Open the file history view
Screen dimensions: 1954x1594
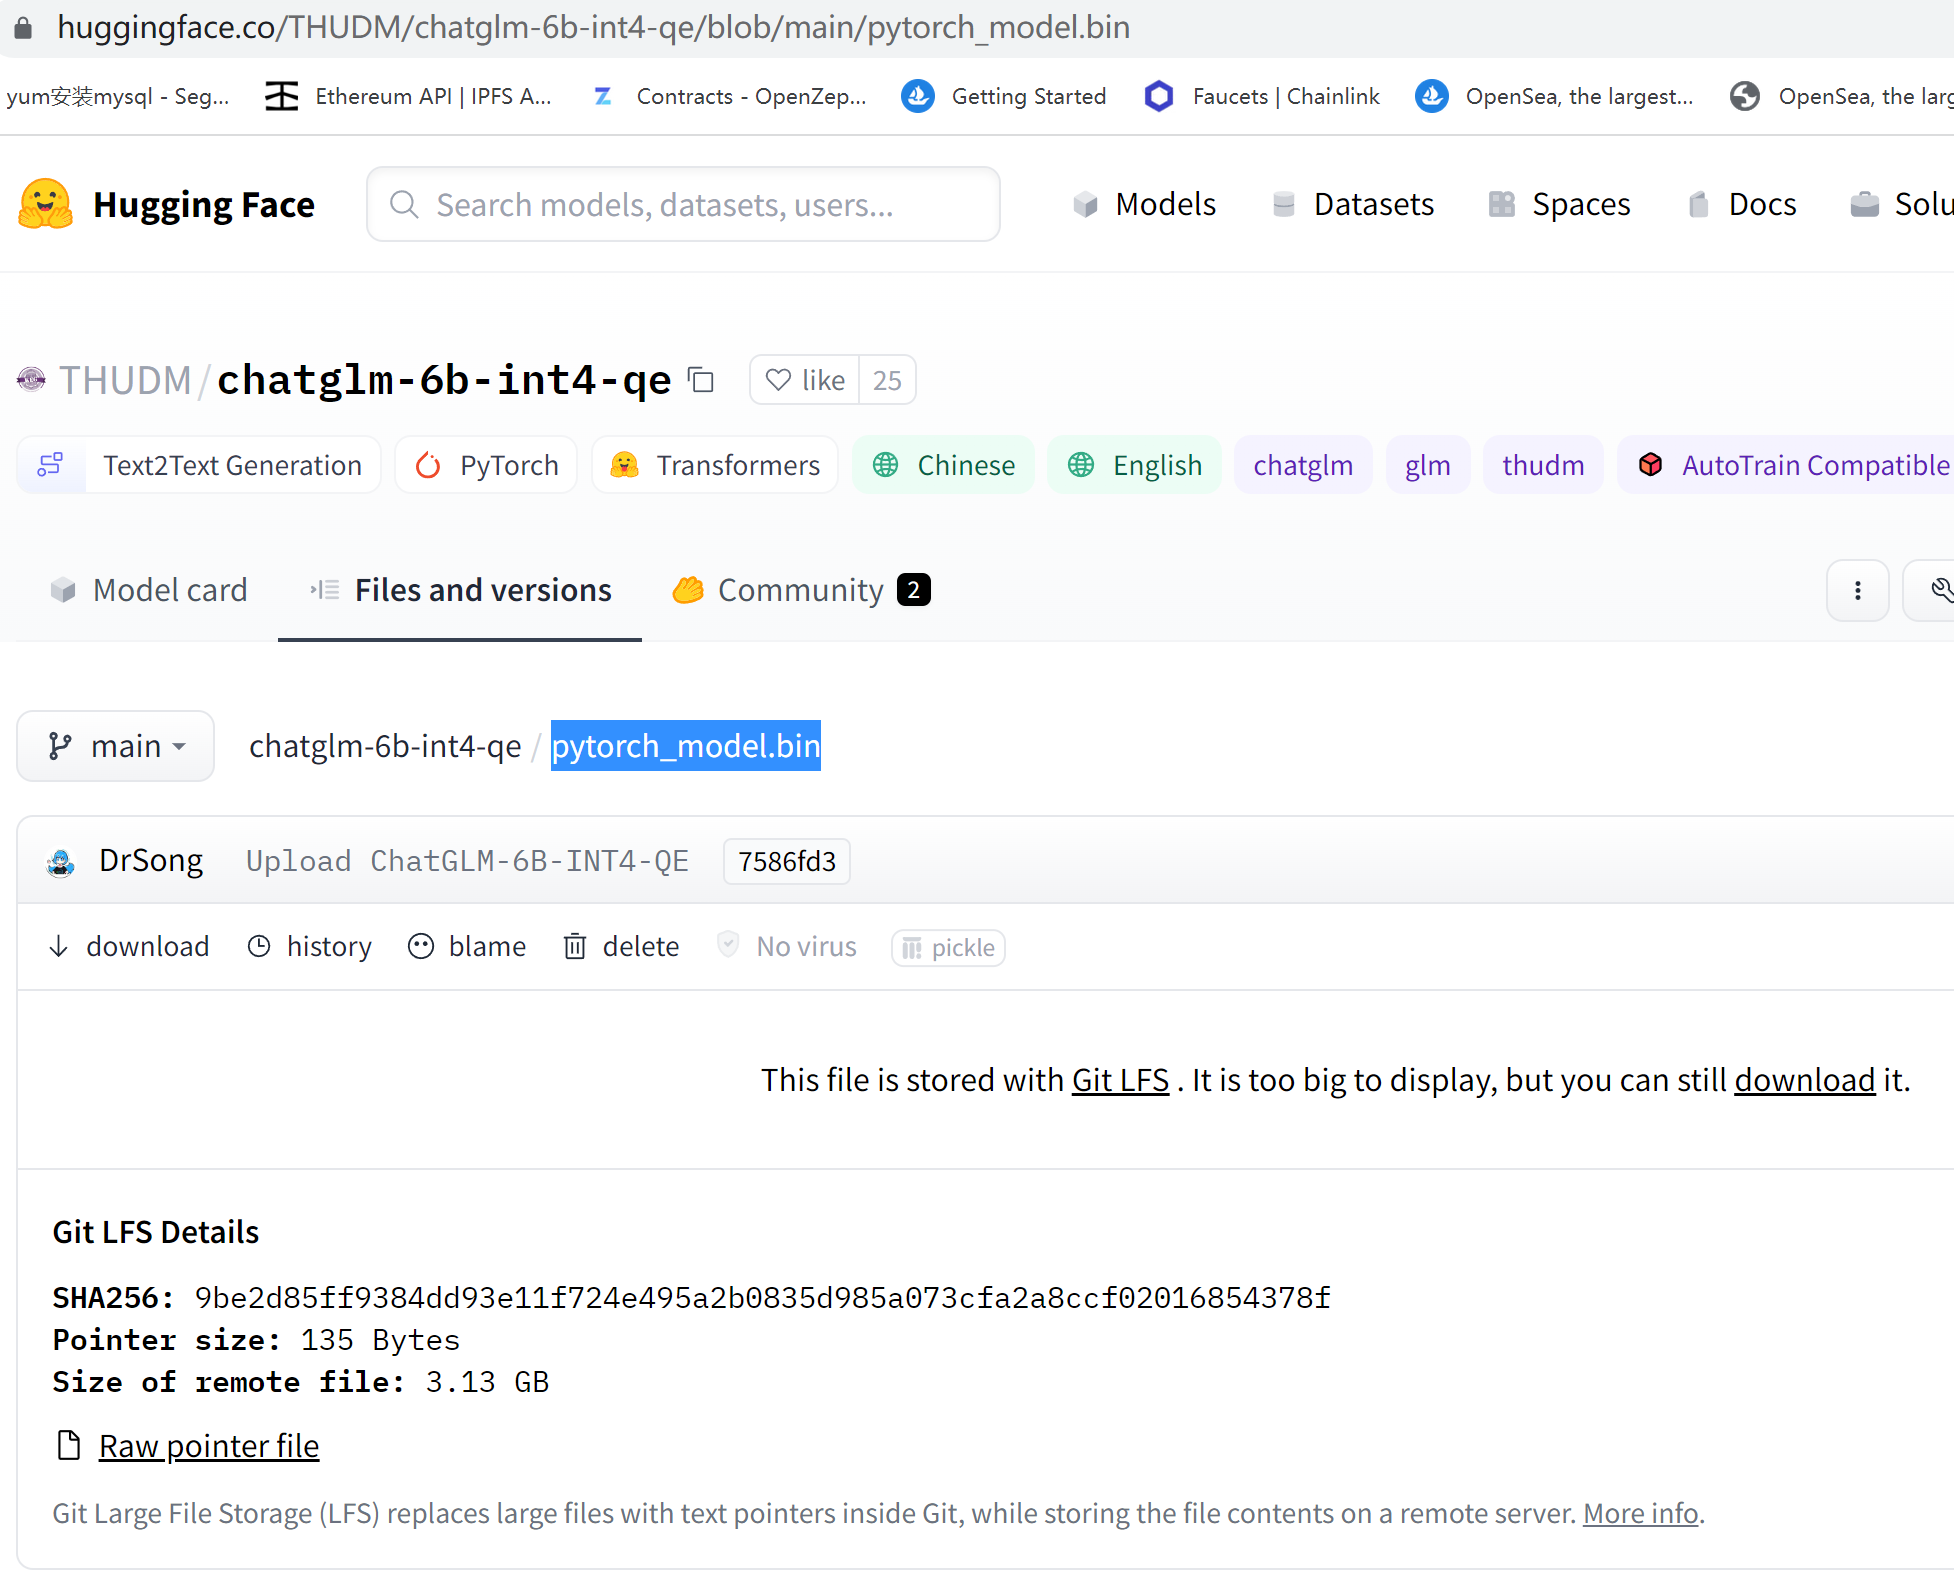click(310, 946)
